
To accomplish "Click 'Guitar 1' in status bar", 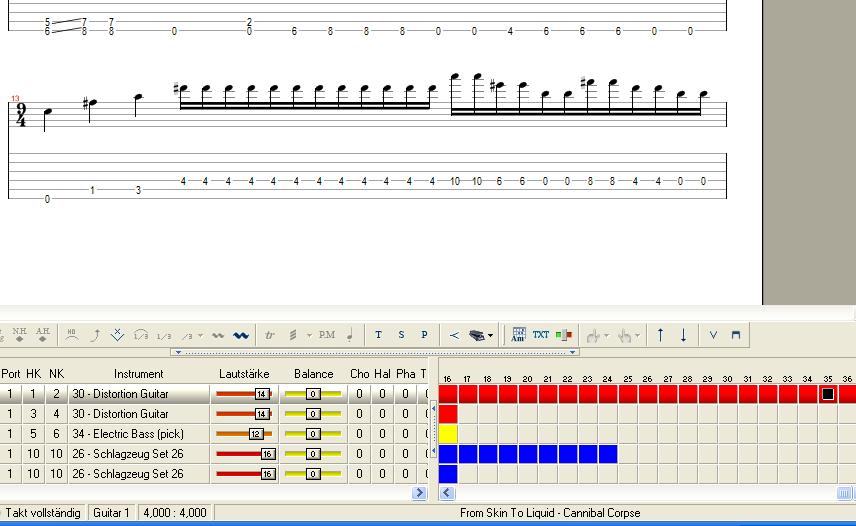I will point(111,513).
